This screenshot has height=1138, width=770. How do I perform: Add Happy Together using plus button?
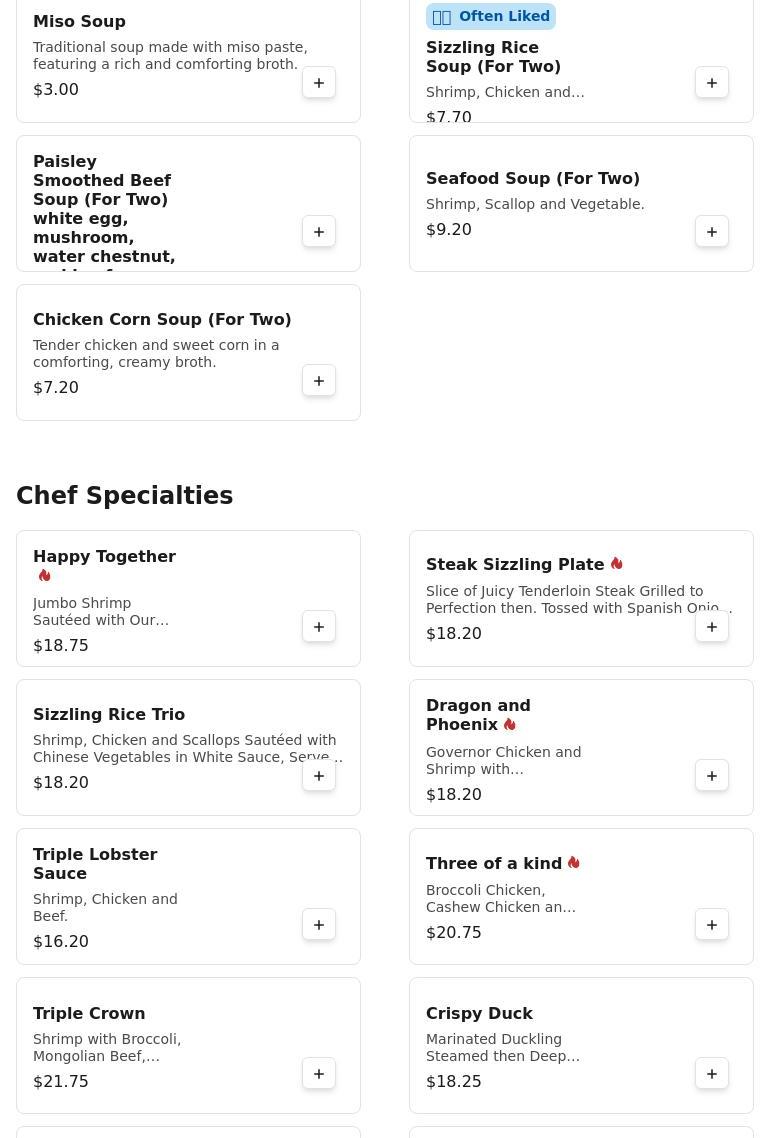[x=319, y=626]
